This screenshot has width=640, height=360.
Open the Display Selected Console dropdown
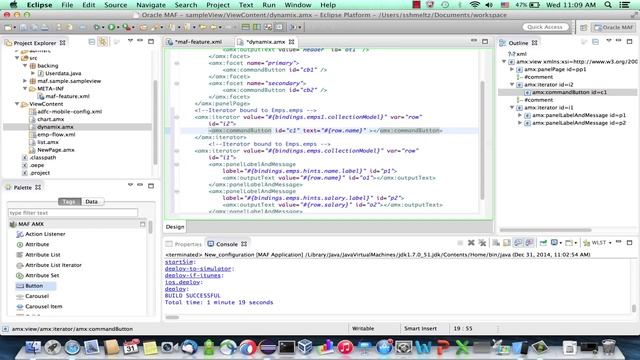click(560, 243)
